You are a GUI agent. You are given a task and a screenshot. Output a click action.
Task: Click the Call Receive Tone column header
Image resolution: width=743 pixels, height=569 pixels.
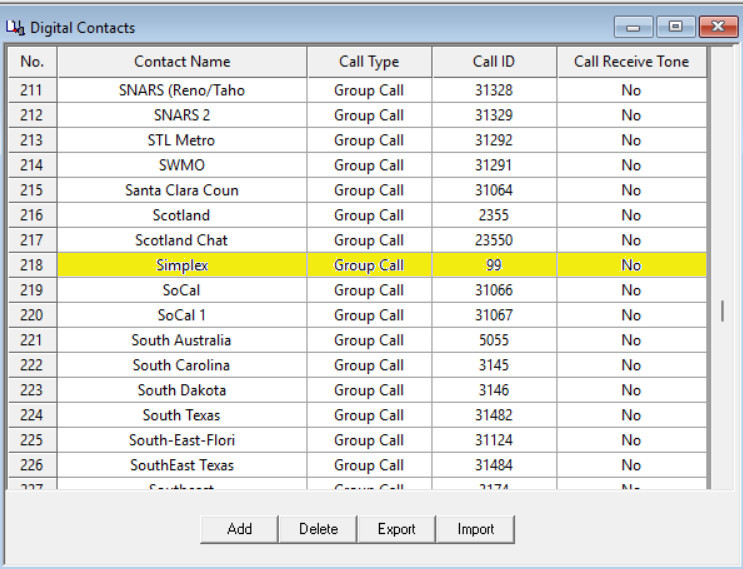(631, 62)
